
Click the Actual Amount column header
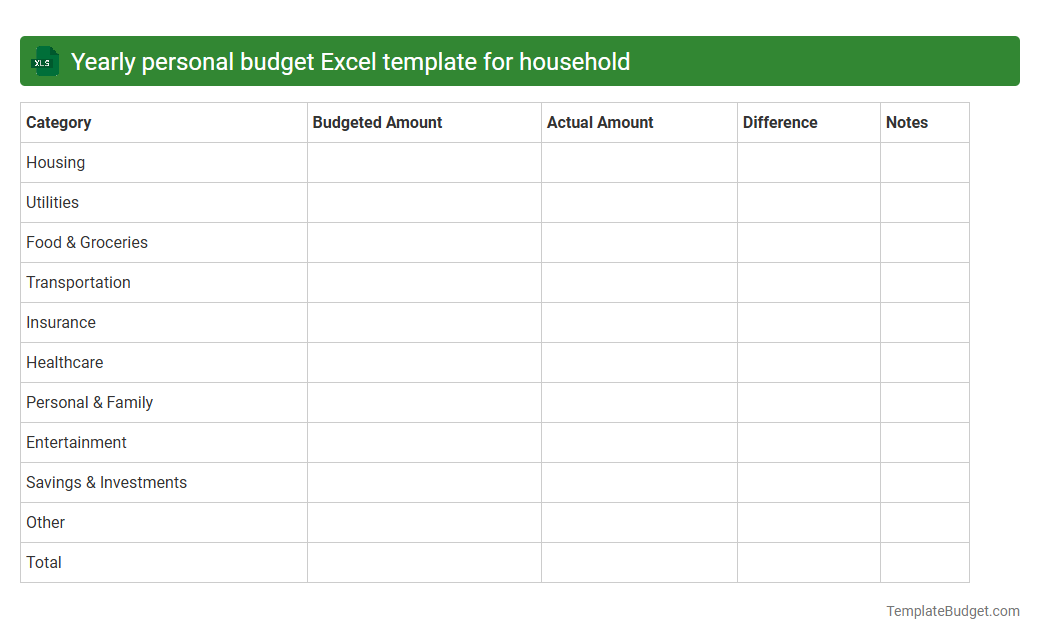pyautogui.click(x=600, y=122)
